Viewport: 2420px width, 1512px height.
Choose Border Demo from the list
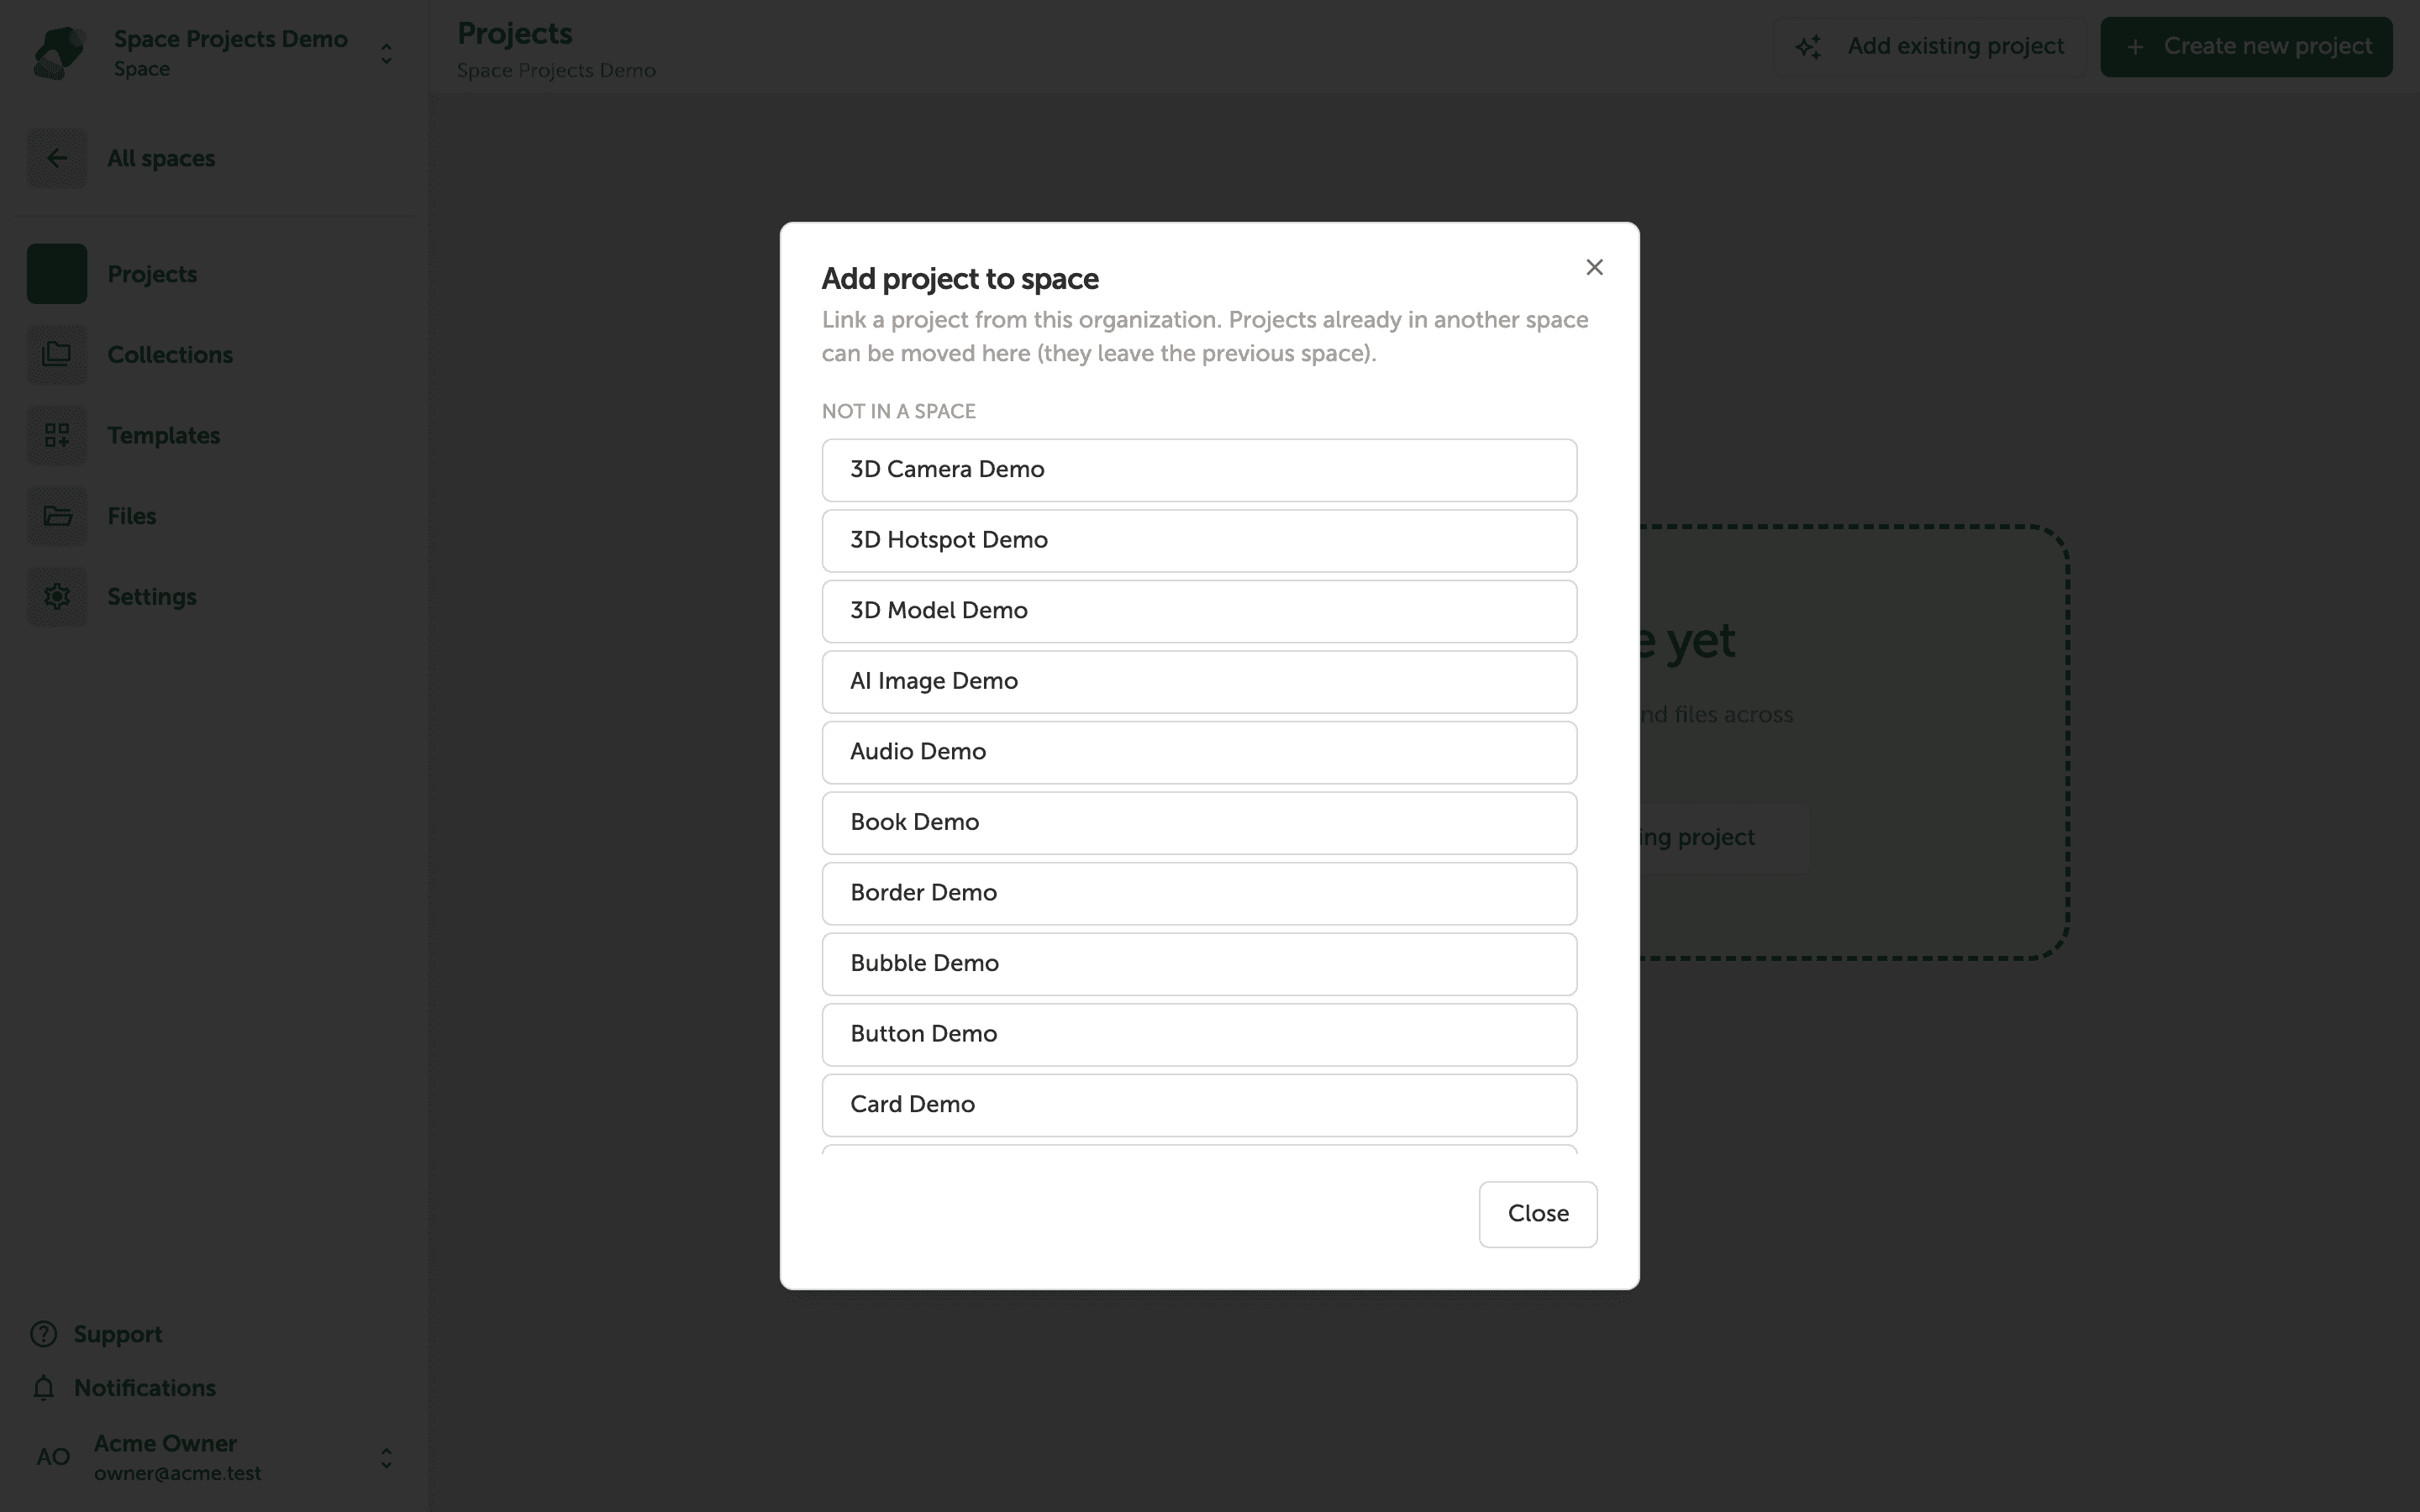pyautogui.click(x=1199, y=893)
